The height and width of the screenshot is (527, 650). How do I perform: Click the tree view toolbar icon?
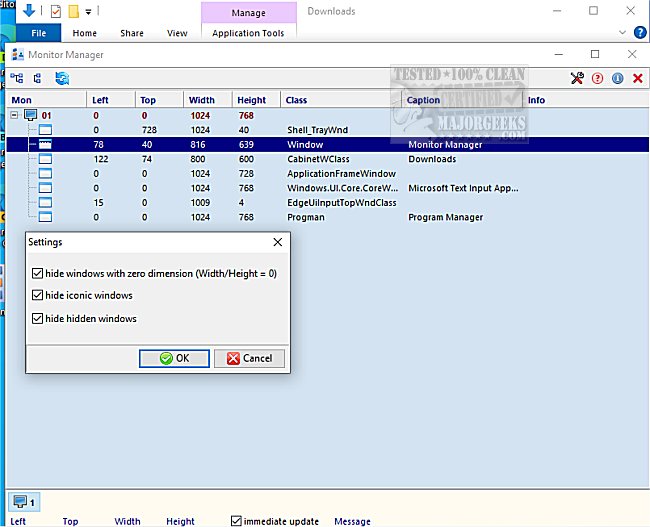[17, 78]
